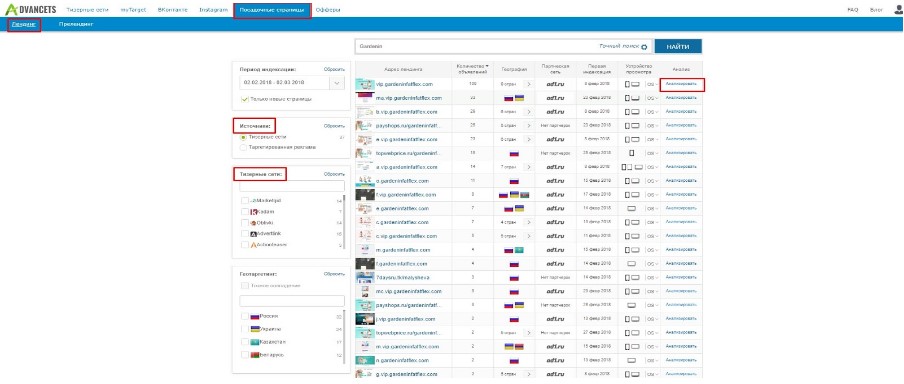This screenshot has width=904, height=384.
Task: Click the Kadam network logo
Action: tap(253, 212)
